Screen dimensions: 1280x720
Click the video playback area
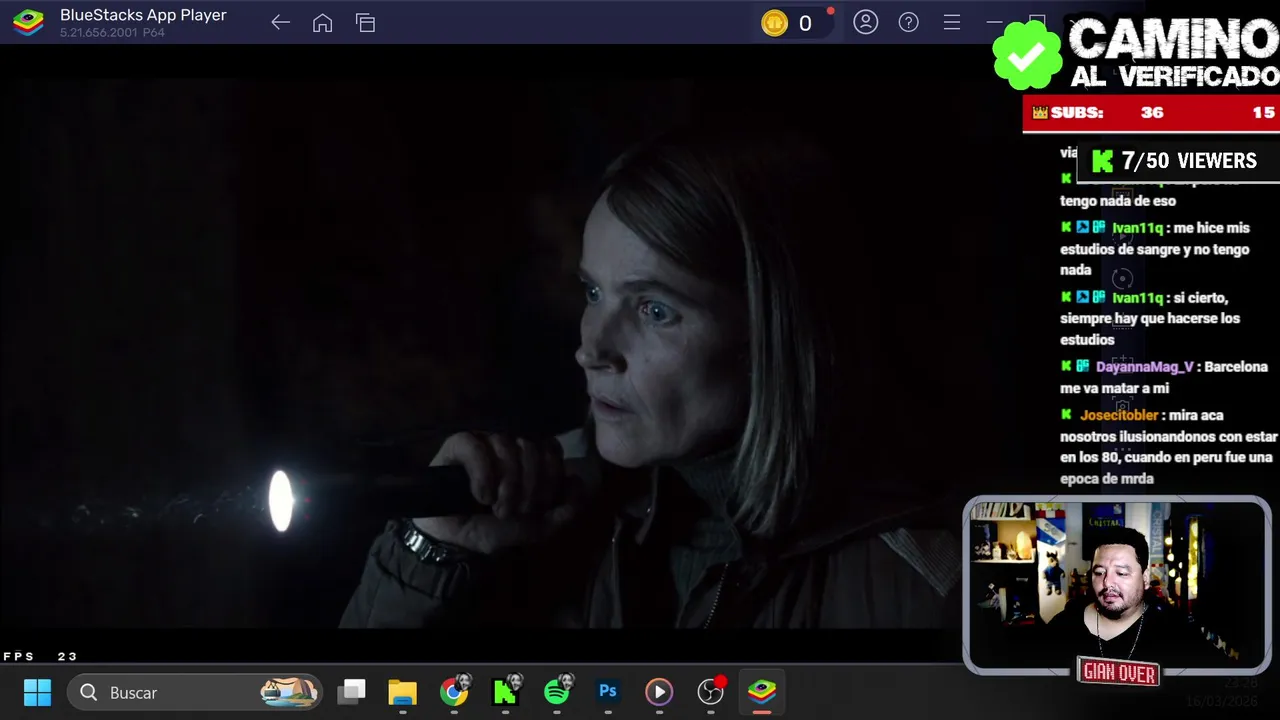pos(480,353)
